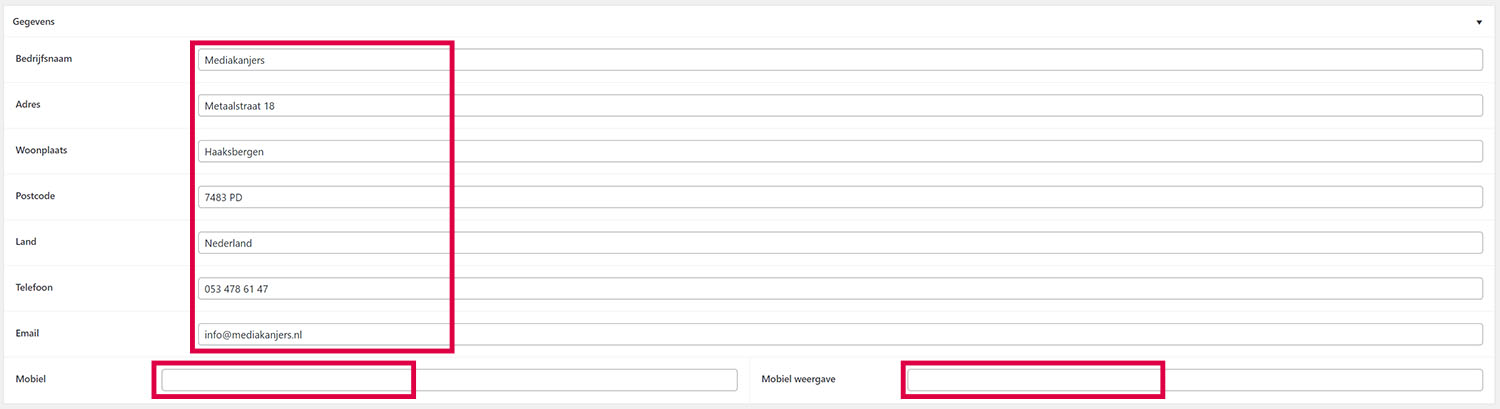Click the Land label
The image size is (1500, 409).
coord(26,242)
